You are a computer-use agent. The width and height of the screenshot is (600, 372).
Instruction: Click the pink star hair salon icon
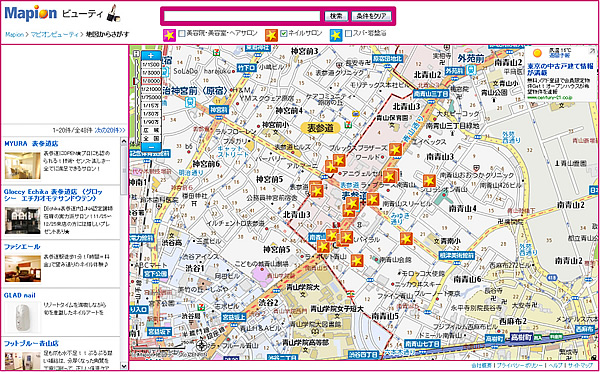pyautogui.click(x=170, y=35)
